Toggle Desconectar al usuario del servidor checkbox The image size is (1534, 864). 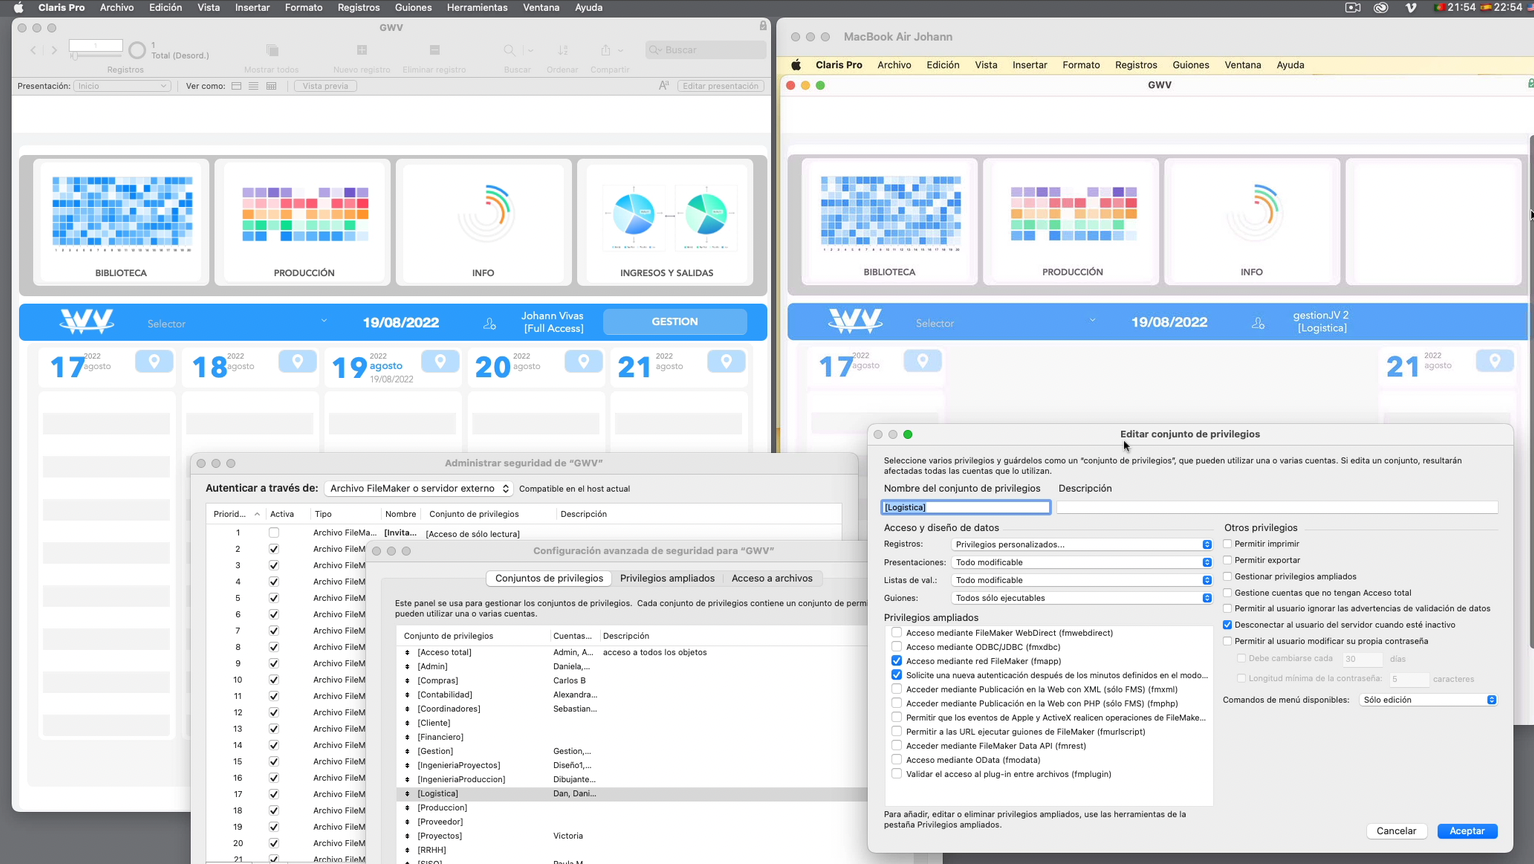(x=1228, y=625)
